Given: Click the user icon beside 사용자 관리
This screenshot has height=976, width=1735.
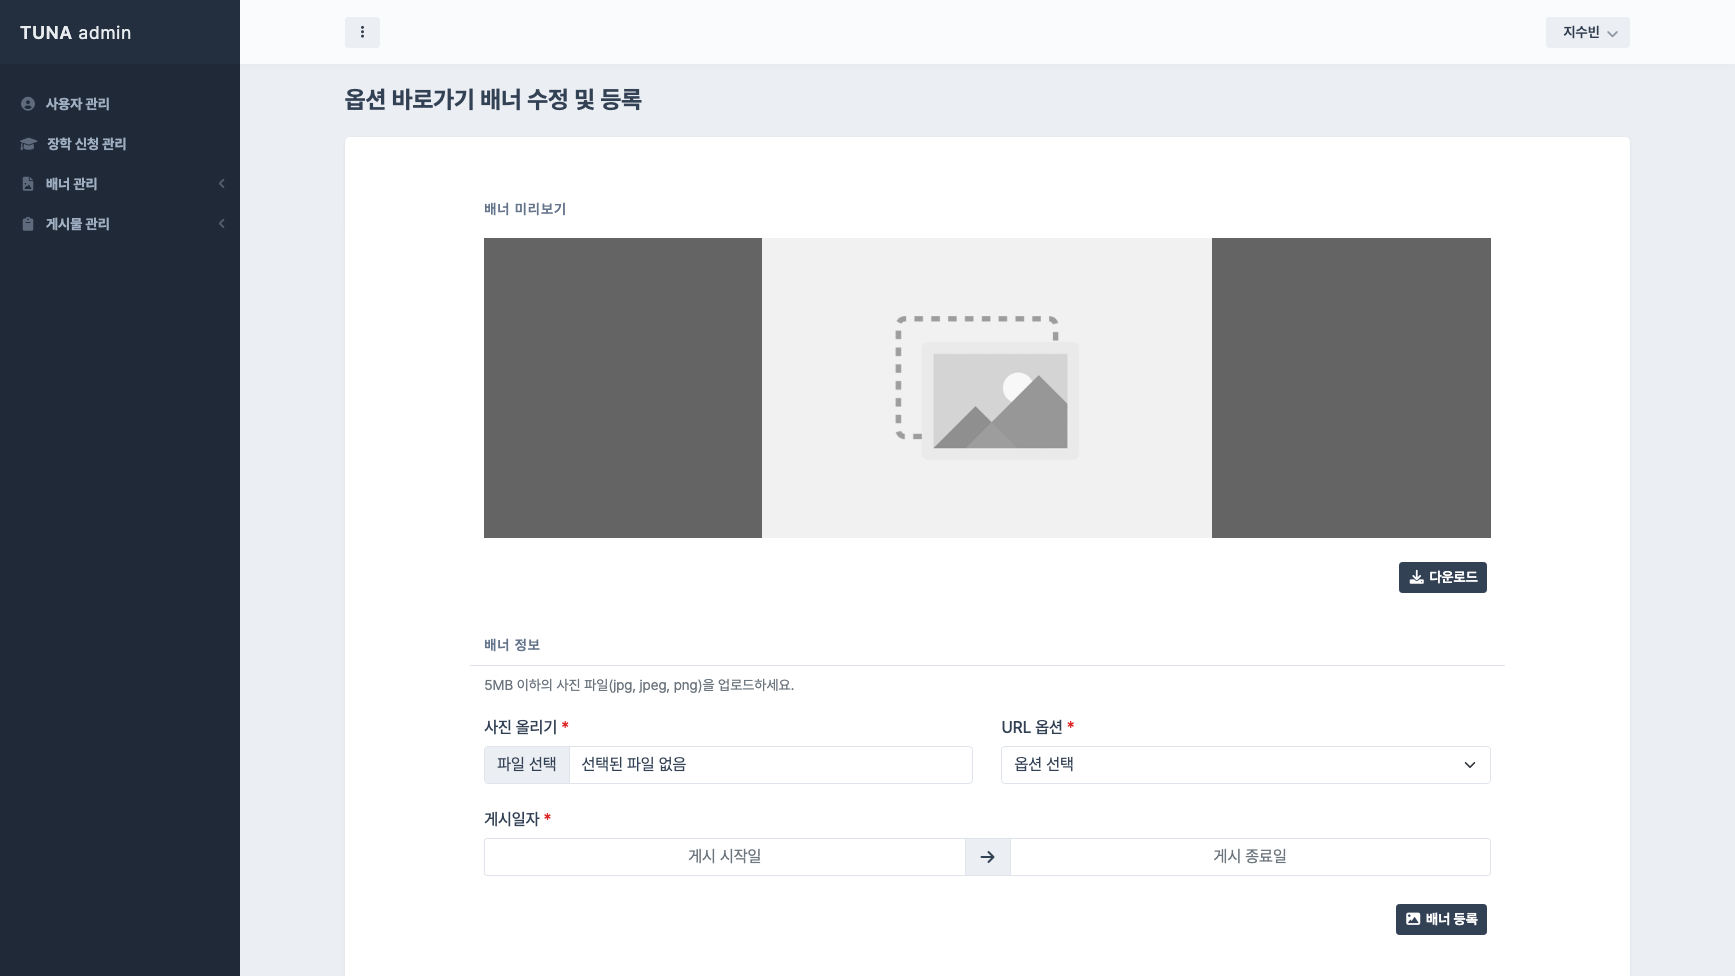Looking at the screenshot, I should (x=28, y=104).
